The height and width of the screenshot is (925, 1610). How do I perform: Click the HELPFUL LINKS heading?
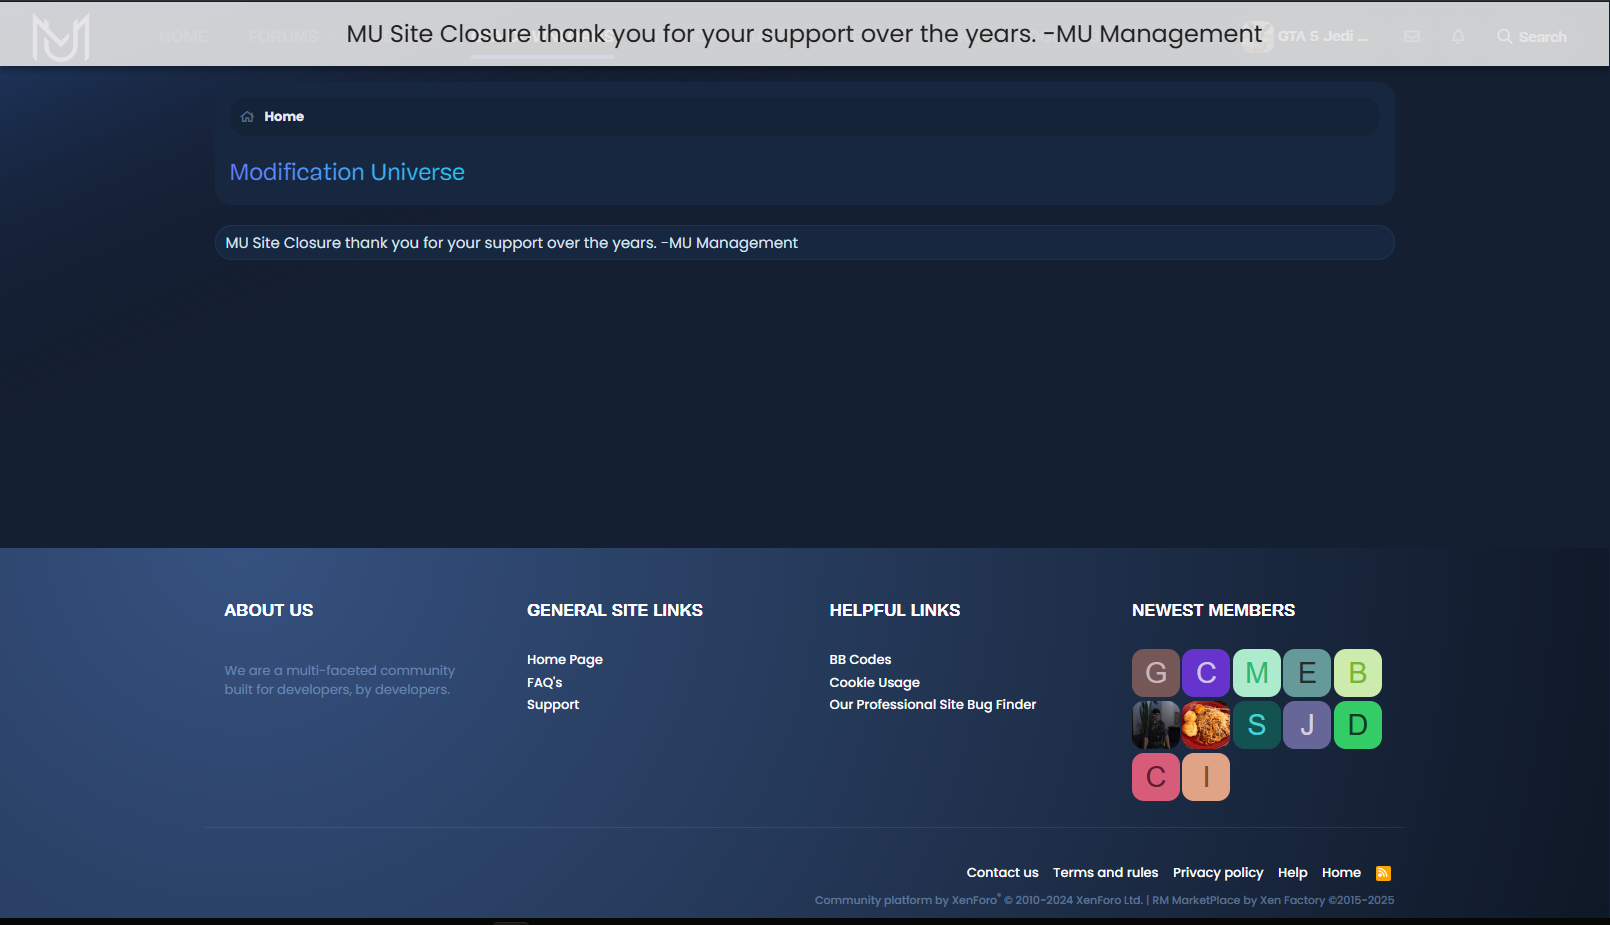click(x=895, y=610)
